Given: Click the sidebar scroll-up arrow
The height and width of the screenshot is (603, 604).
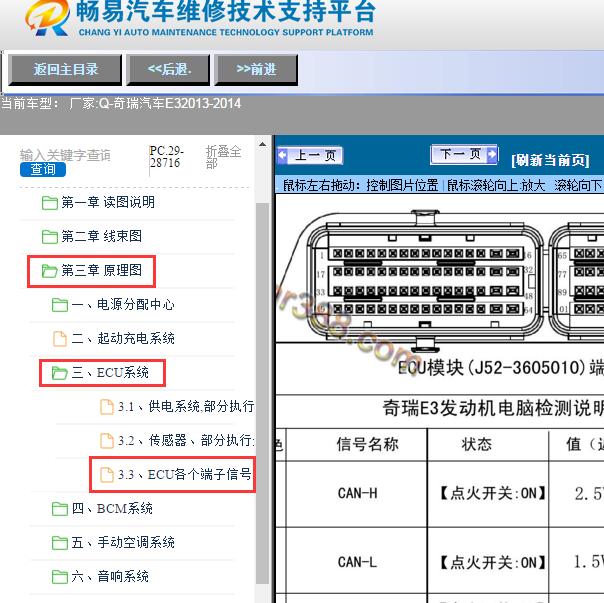Looking at the screenshot, I should point(262,145).
